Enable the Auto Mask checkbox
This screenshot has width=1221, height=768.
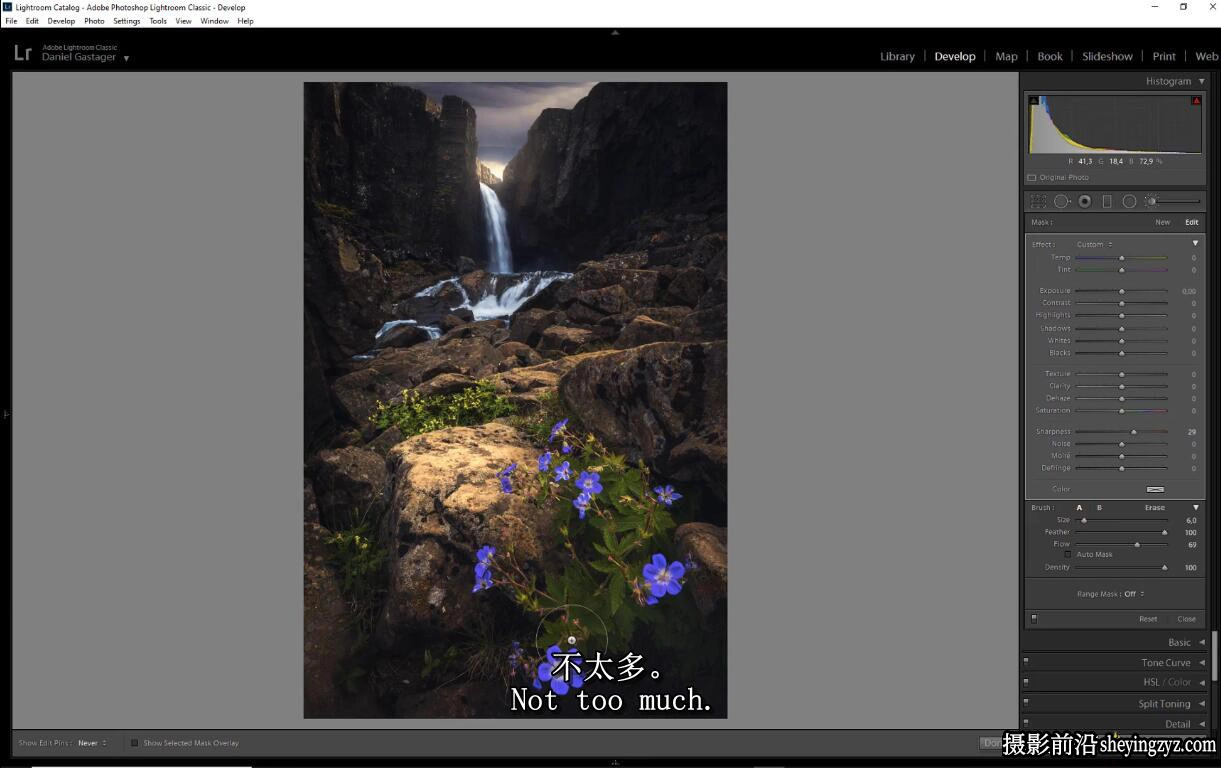click(x=1068, y=554)
